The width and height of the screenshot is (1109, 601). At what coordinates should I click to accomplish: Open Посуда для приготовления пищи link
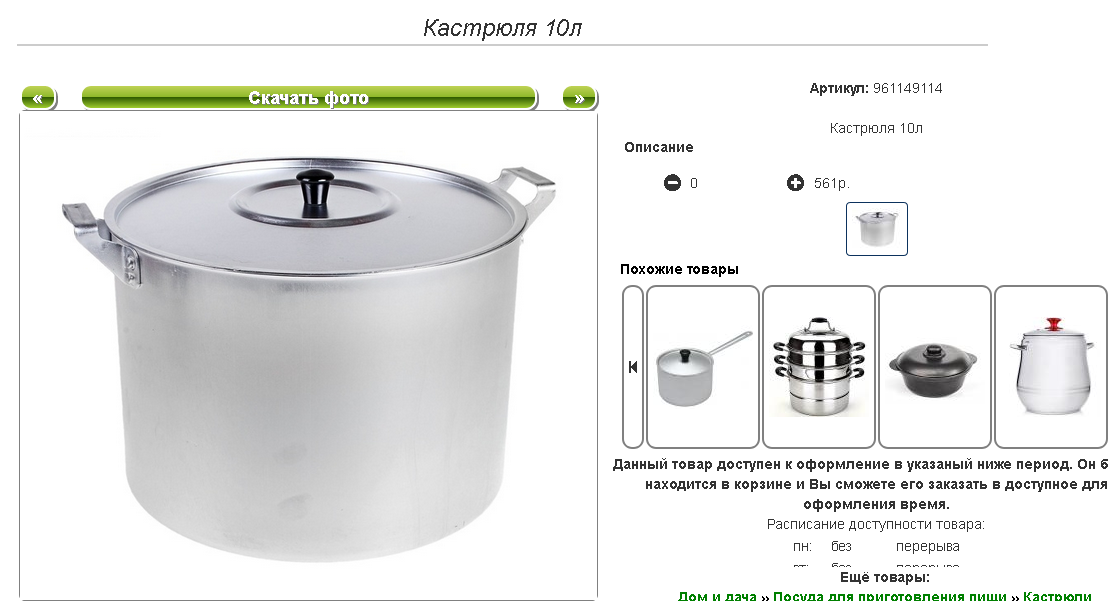click(890, 596)
